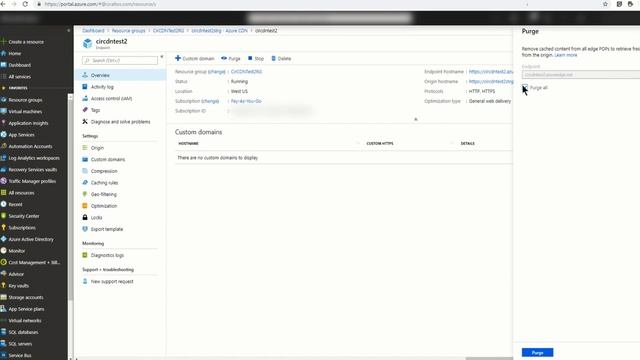
Task: Open the Endpoint hostname URL link
Action: tap(491, 72)
